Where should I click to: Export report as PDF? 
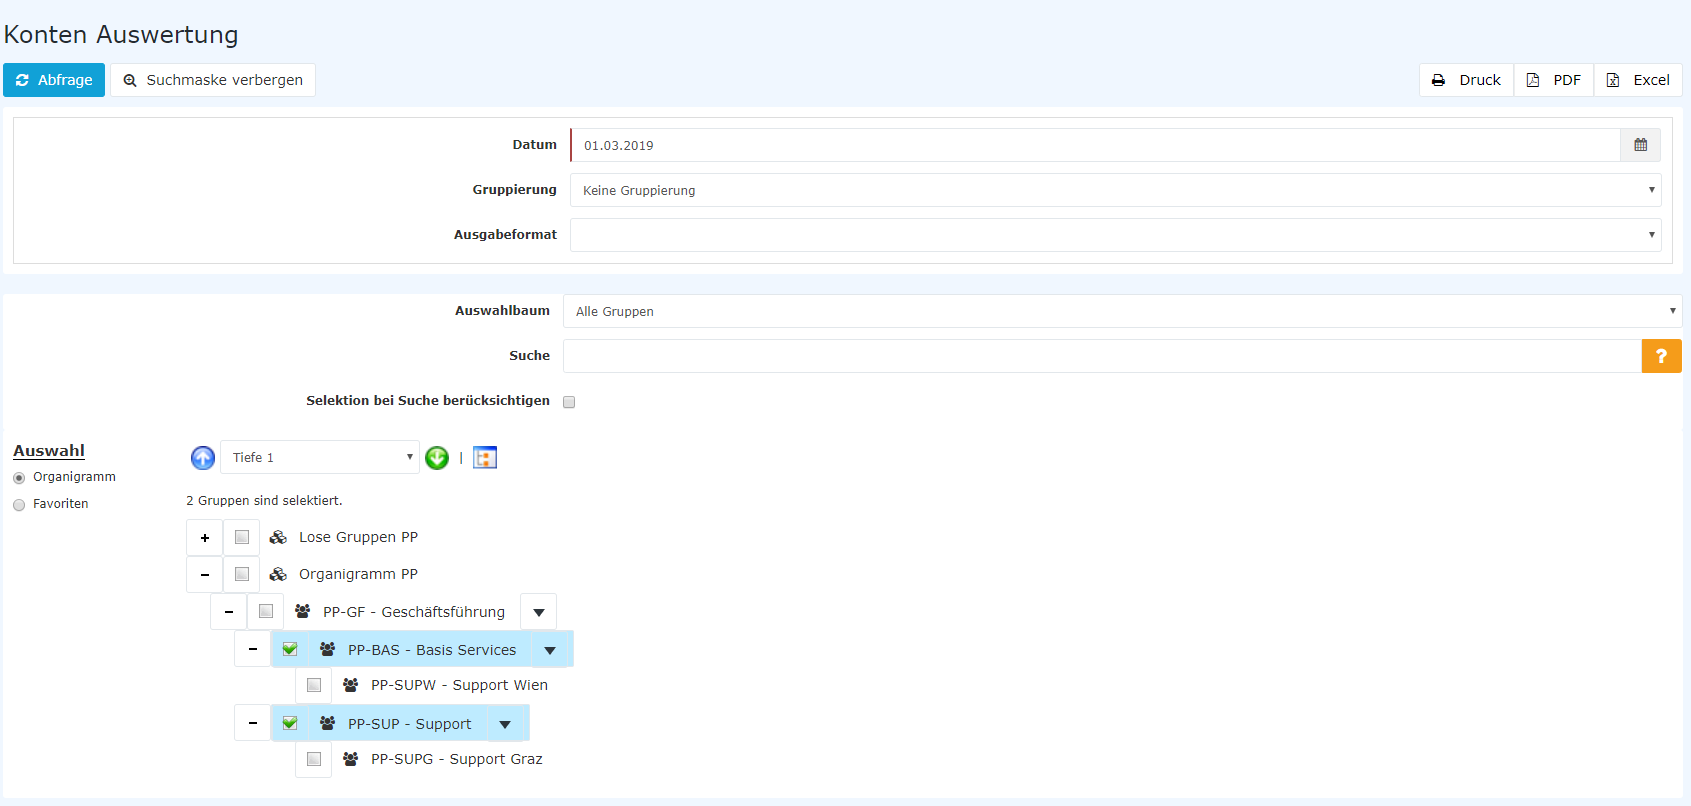[1554, 80]
